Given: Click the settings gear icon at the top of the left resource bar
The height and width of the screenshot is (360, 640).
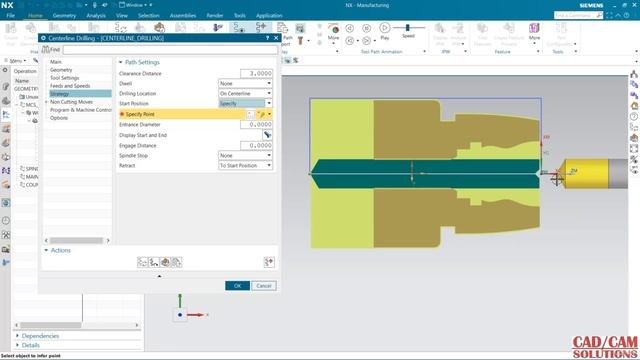Looking at the screenshot, I should tap(5, 70).
